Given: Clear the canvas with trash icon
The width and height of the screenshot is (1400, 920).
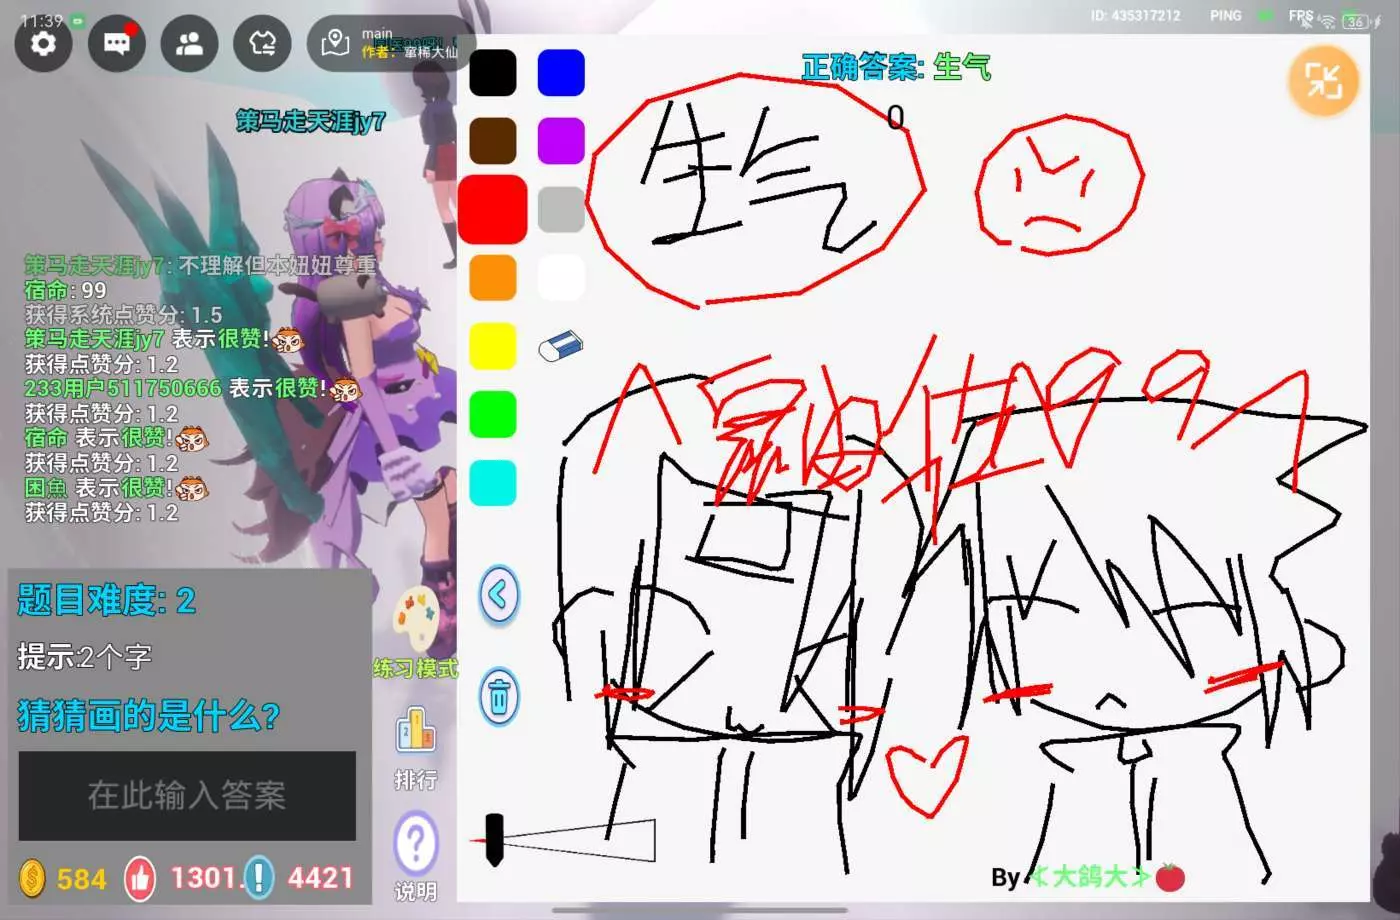Looking at the screenshot, I should coord(499,696).
